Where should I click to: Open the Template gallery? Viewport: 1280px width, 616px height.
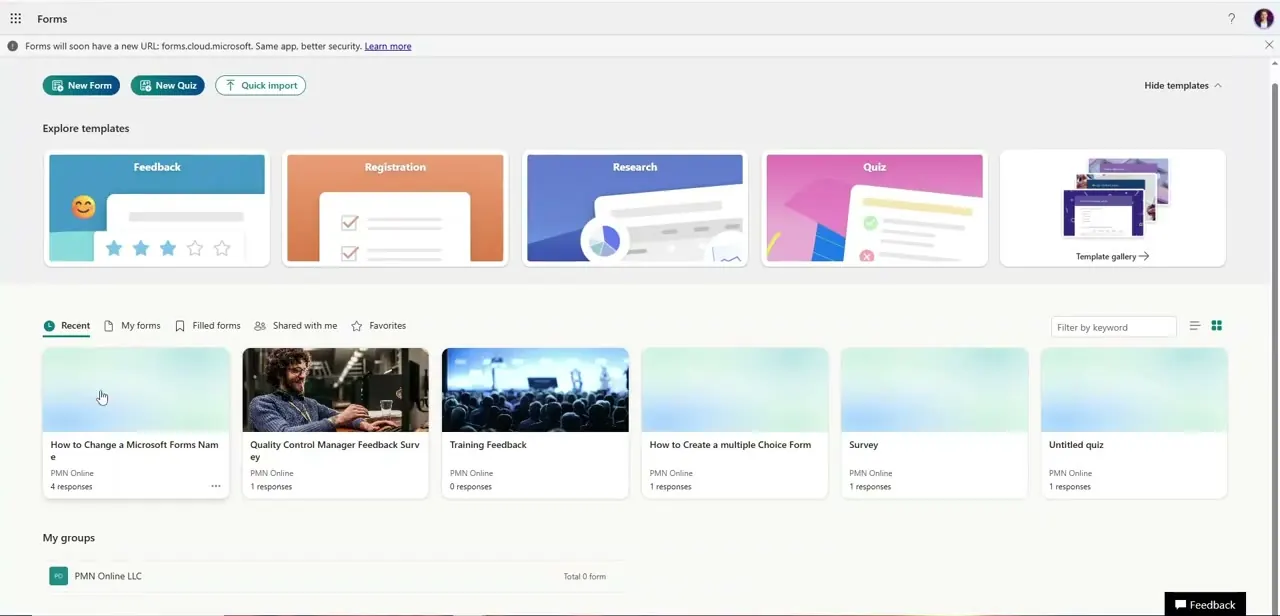1113,208
